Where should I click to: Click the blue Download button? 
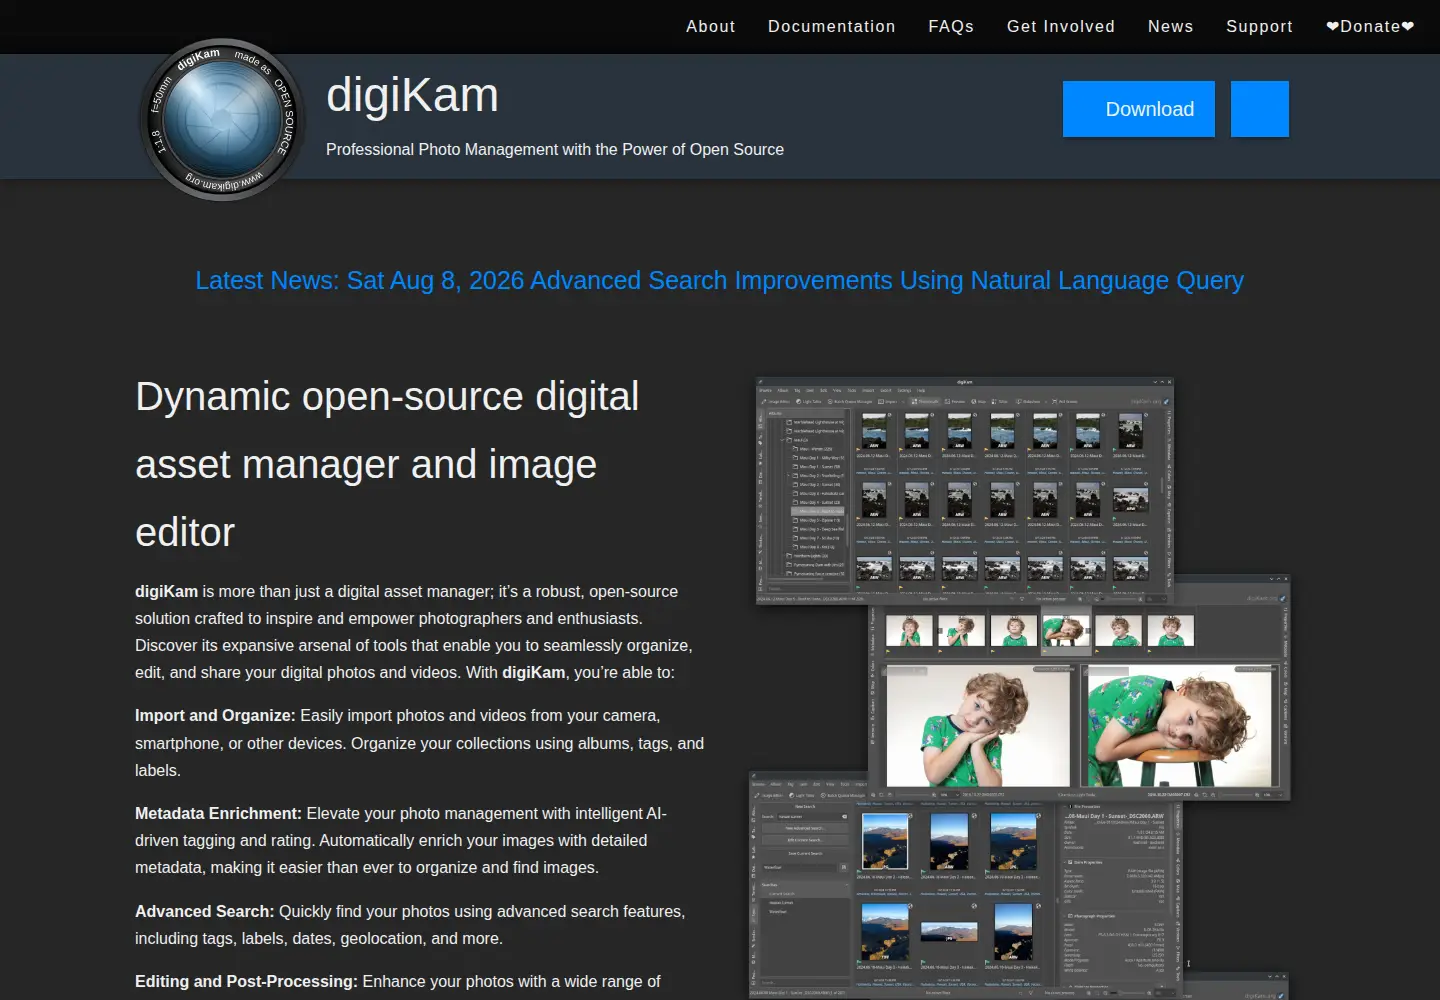1139,109
